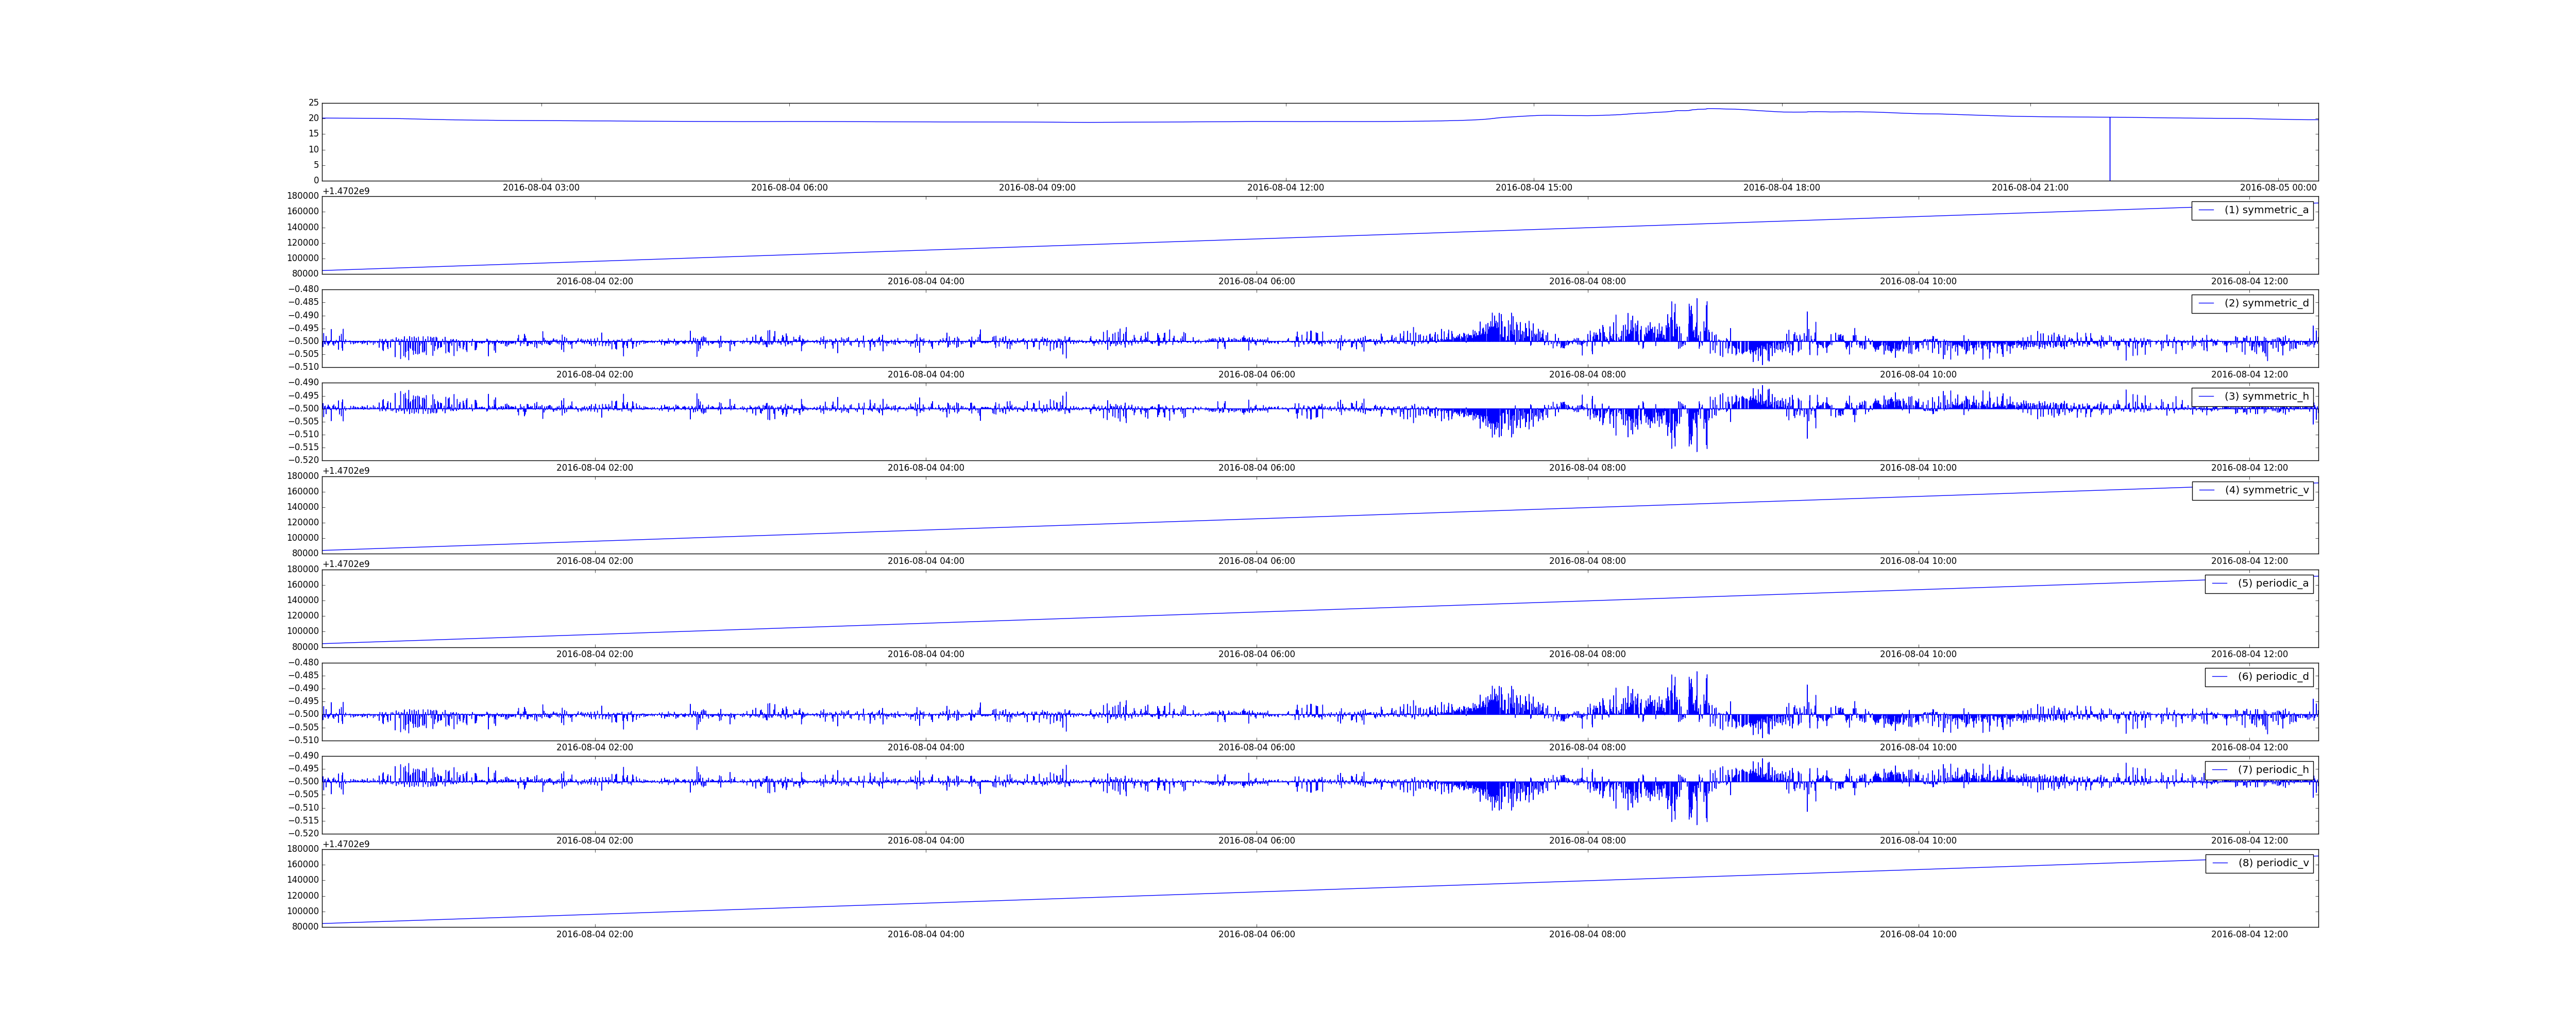Click the (1) symmetric_a legend label
The height and width of the screenshot is (1030, 2576).
tap(2266, 210)
